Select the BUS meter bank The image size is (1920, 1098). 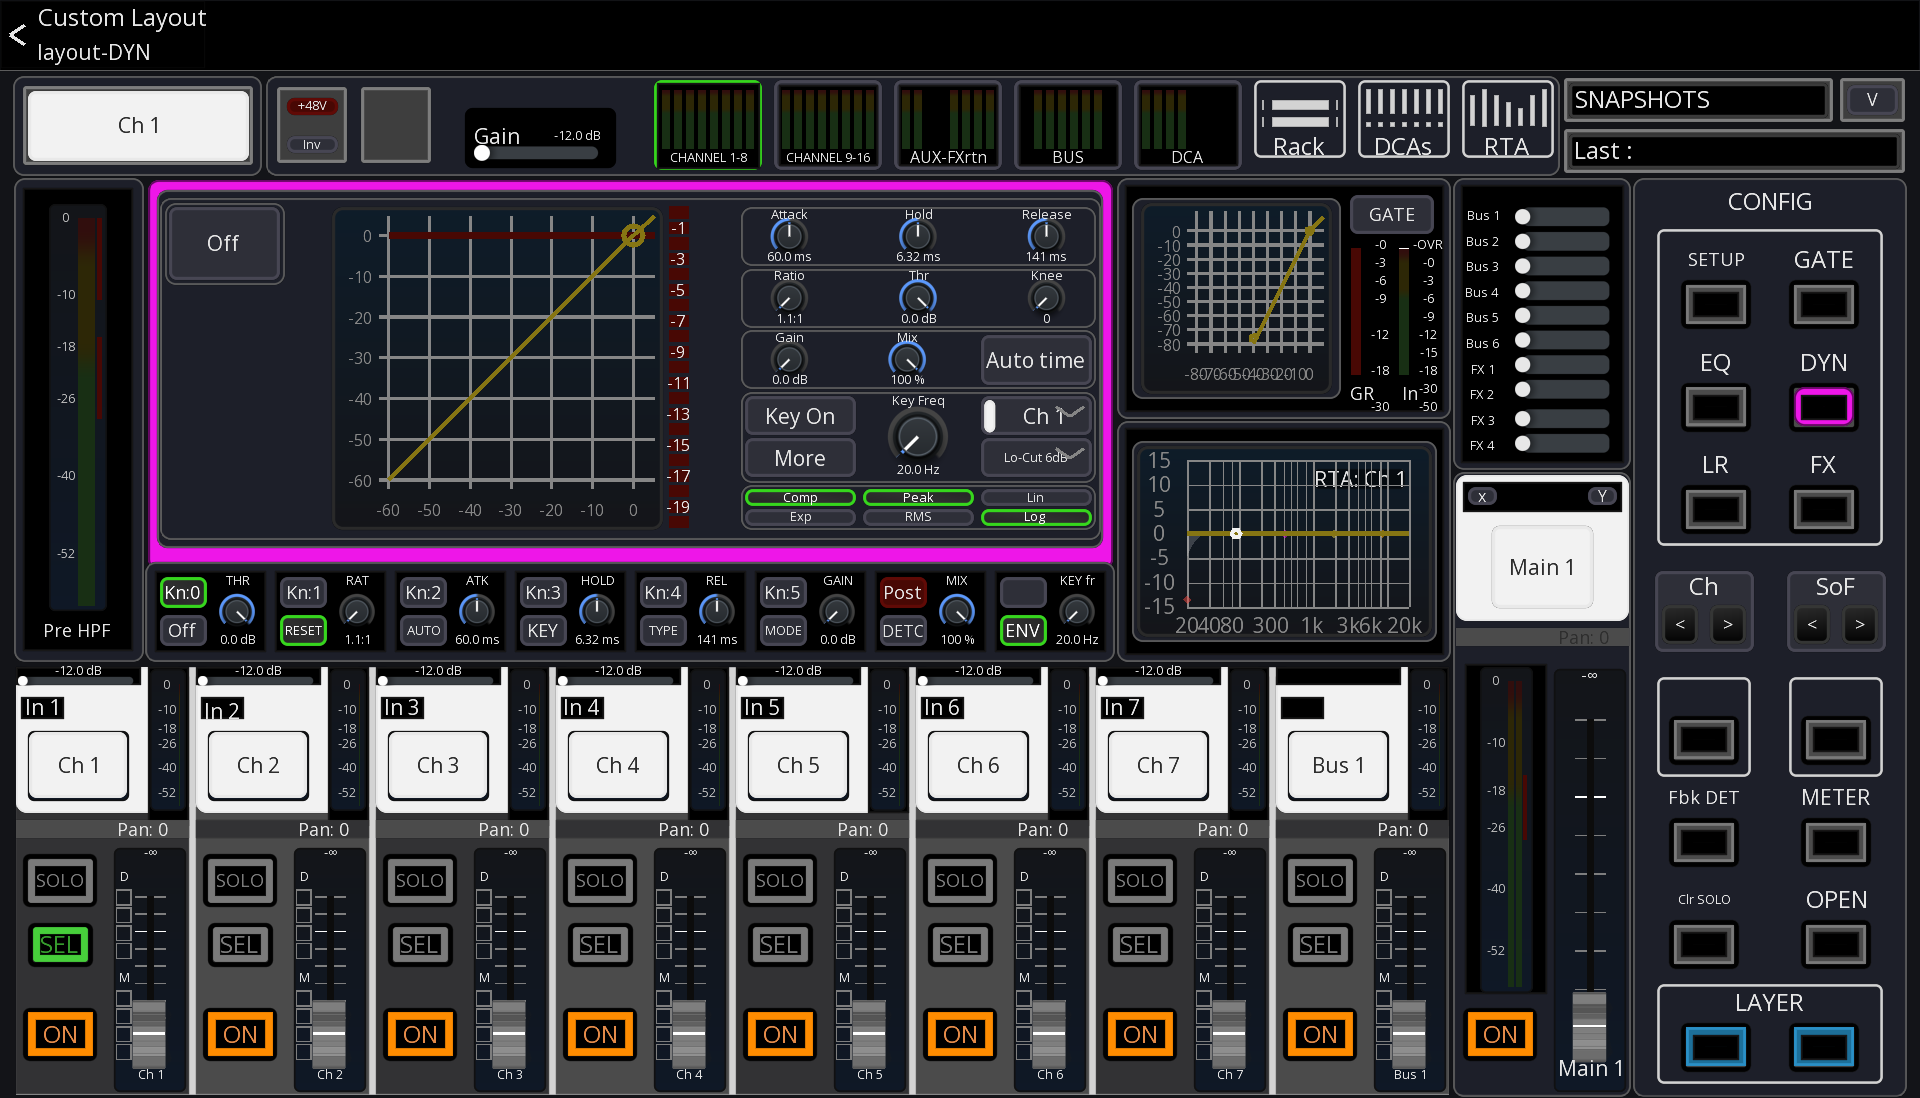pos(1068,124)
